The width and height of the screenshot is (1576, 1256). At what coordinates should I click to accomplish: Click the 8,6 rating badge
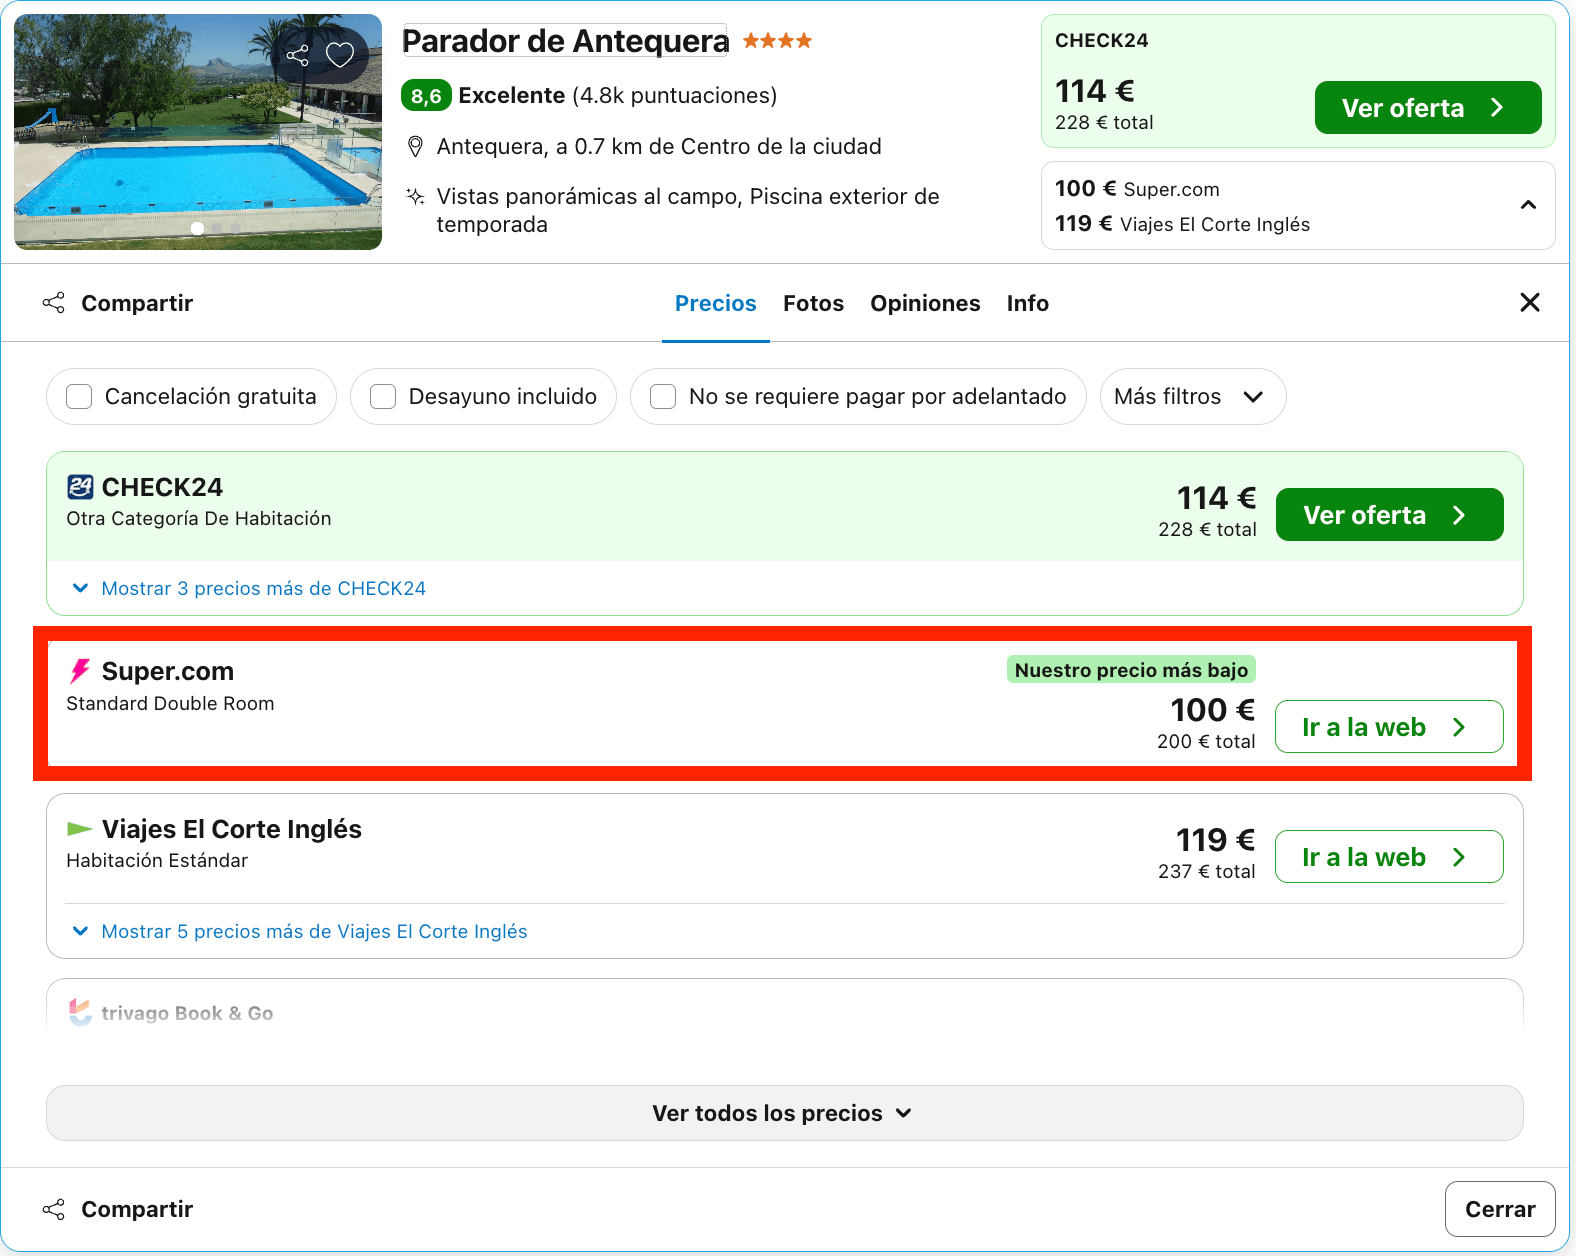click(426, 96)
